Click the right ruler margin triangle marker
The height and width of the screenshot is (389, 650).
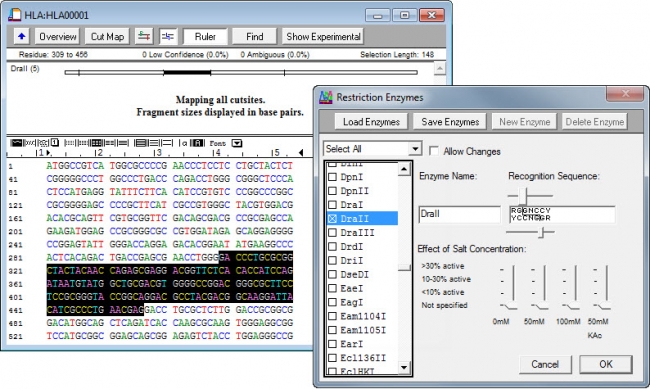point(301,153)
